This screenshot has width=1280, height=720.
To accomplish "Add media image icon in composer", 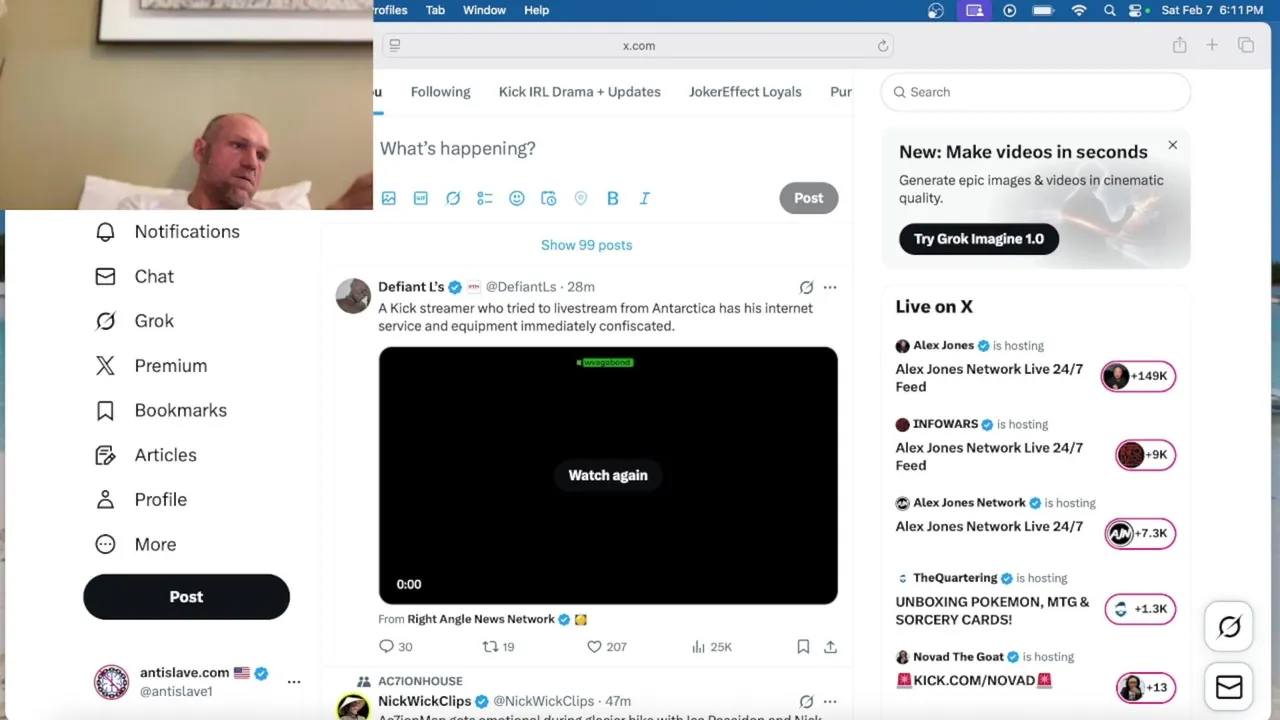I will click(389, 198).
